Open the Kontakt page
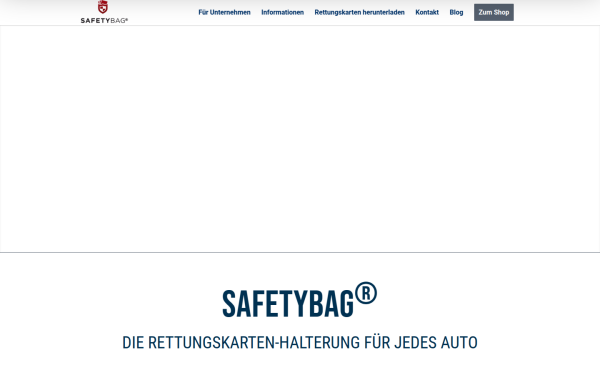Image resolution: width=600 pixels, height=375 pixels. [x=427, y=12]
